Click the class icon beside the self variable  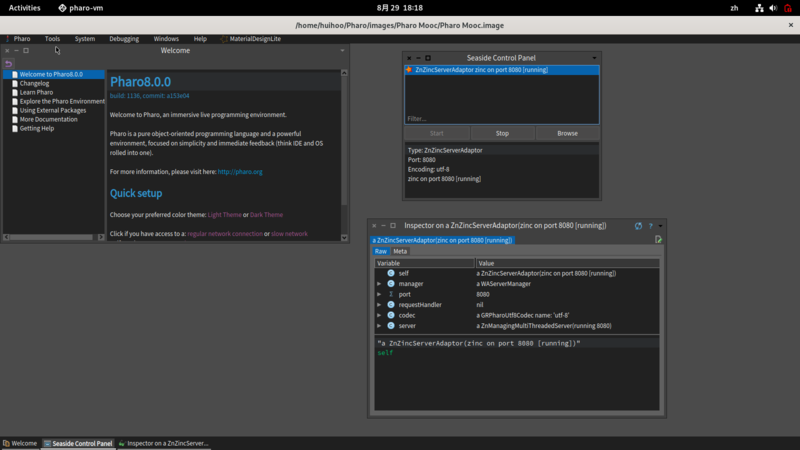pyautogui.click(x=391, y=273)
